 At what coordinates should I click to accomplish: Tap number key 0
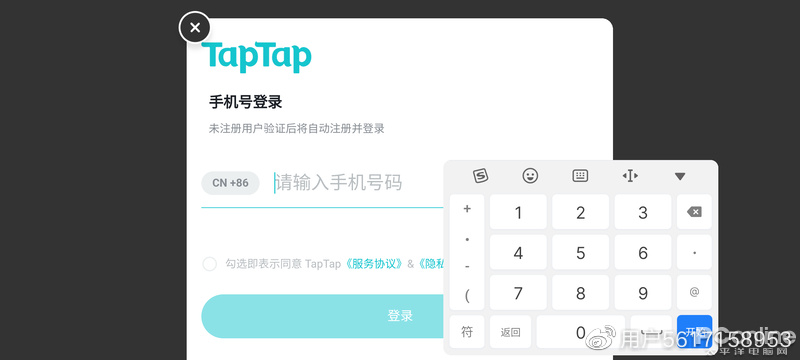tap(581, 332)
